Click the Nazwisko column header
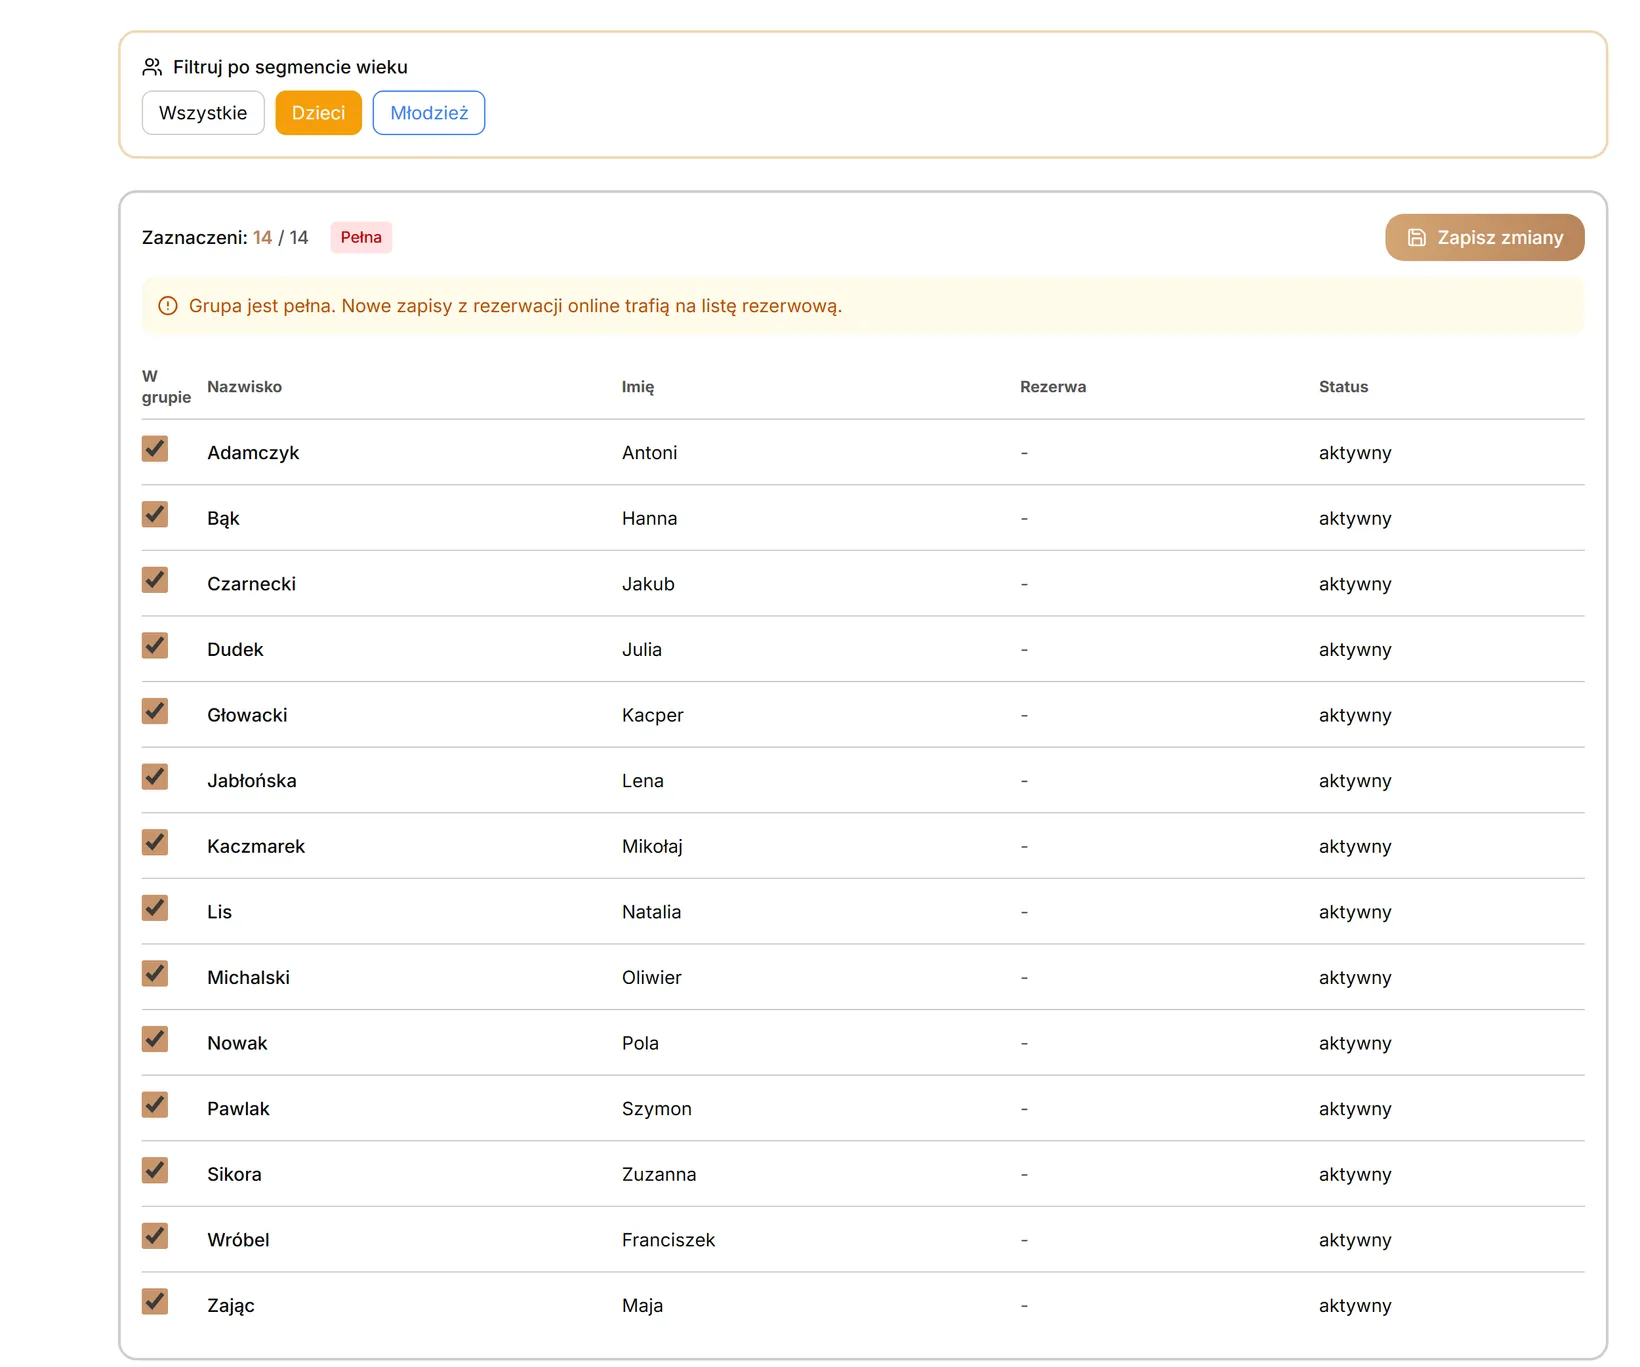Viewport: 1640px width, 1367px height. pyautogui.click(x=244, y=387)
